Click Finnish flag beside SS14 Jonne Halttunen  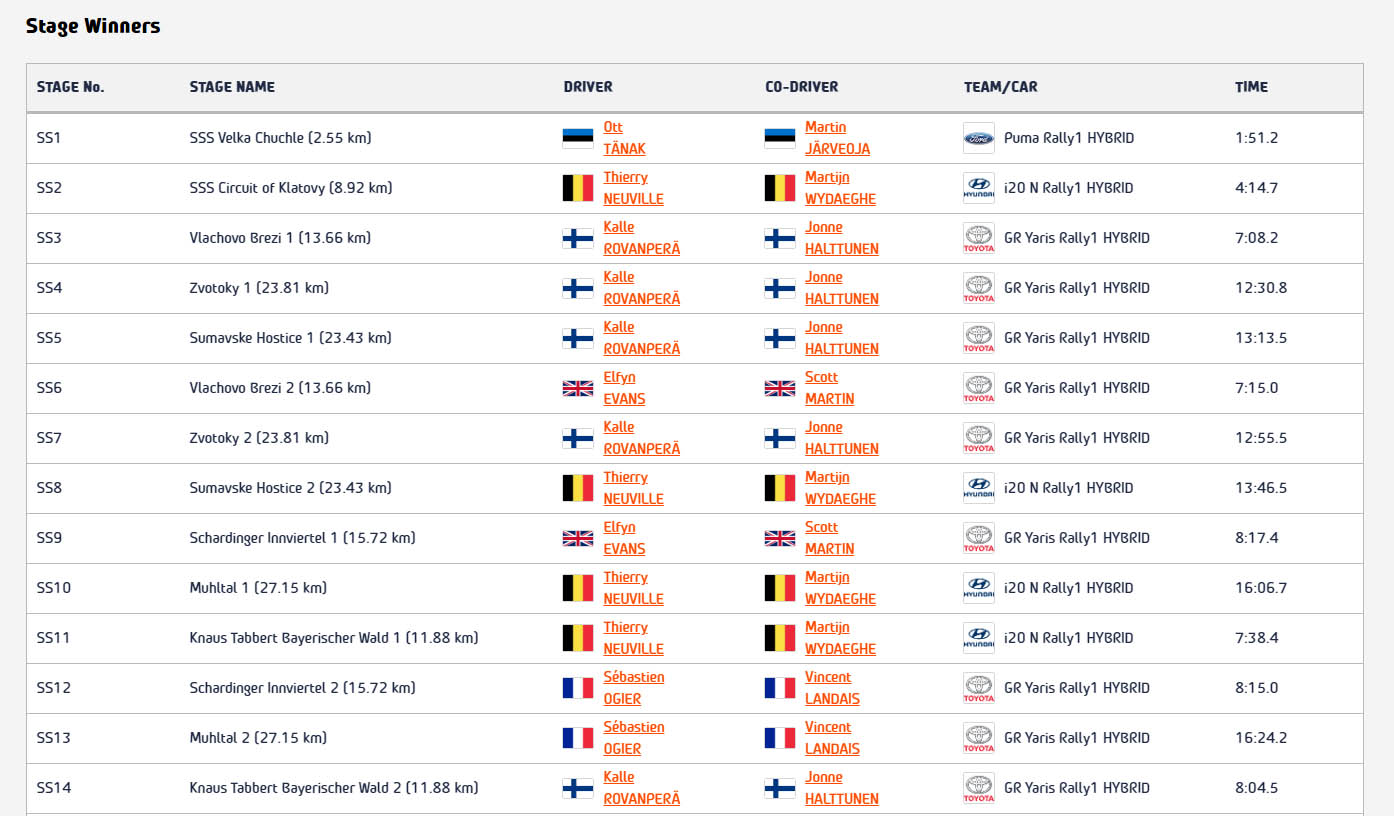click(x=780, y=788)
